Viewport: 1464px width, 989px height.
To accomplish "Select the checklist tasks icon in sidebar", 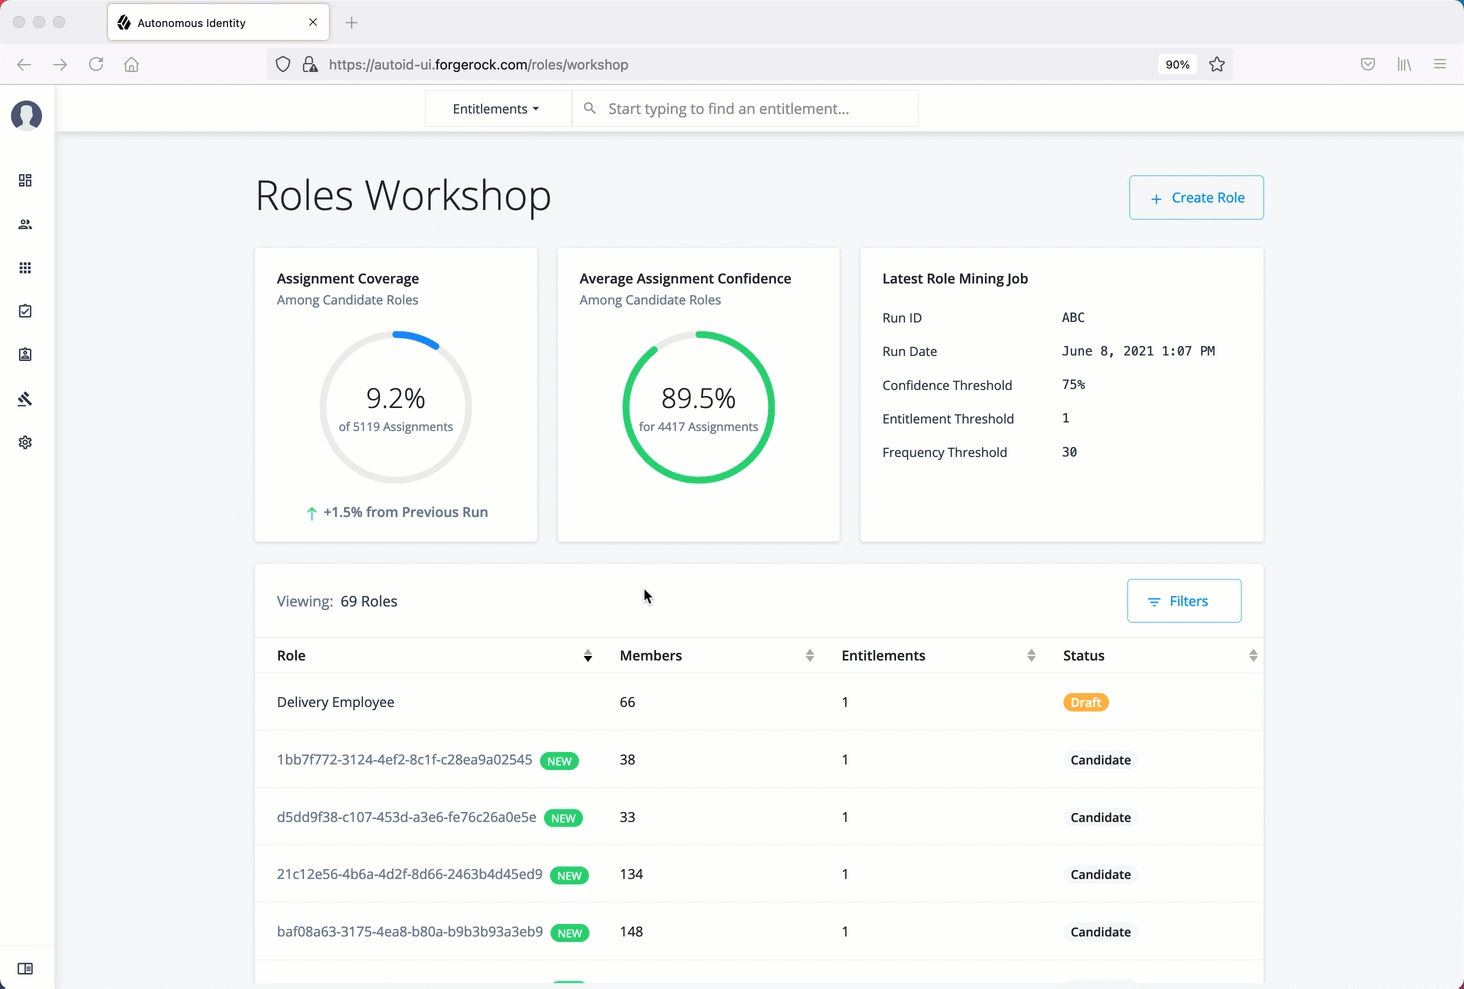I will coord(25,311).
